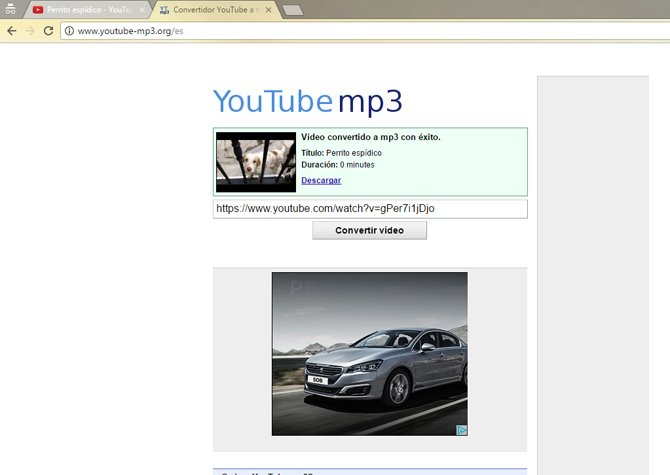
Task: Open the incognito icon in the browser corner
Action: tap(10, 9)
